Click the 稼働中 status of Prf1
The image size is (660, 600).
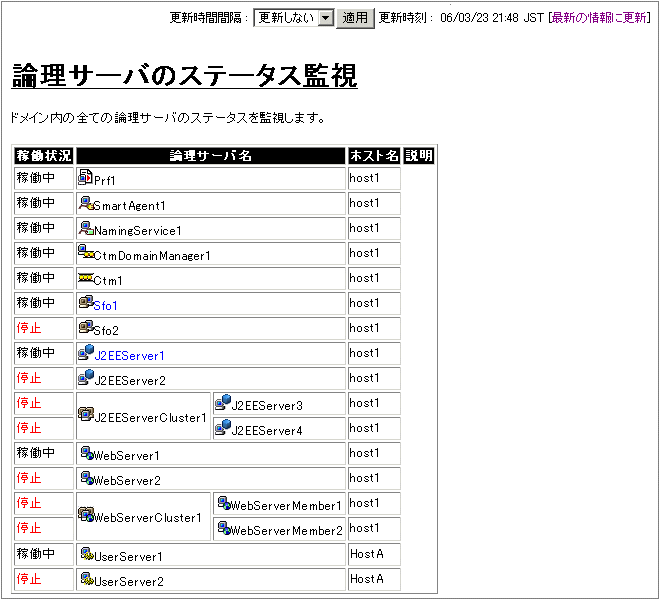pyautogui.click(x=36, y=178)
